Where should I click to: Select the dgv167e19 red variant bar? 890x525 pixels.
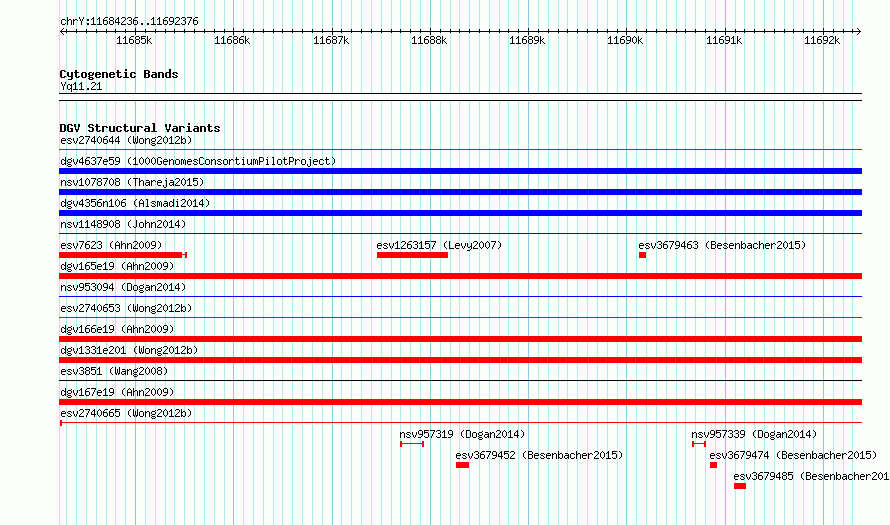click(460, 402)
